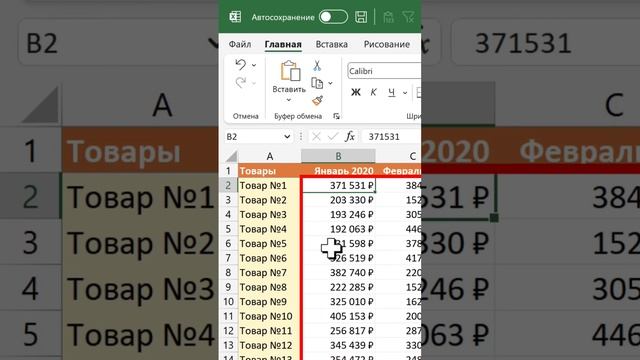640x360 pixels.
Task: Switch to the Главная tab
Action: [x=283, y=44]
